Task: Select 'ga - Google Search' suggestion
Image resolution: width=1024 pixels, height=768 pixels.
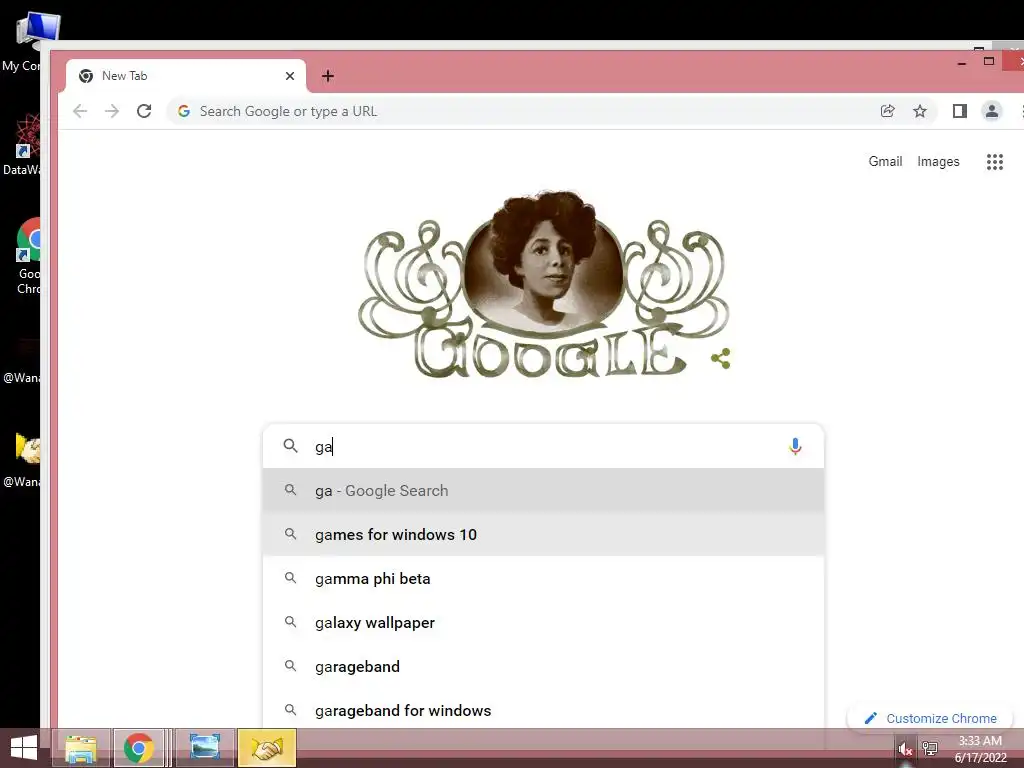Action: click(543, 490)
